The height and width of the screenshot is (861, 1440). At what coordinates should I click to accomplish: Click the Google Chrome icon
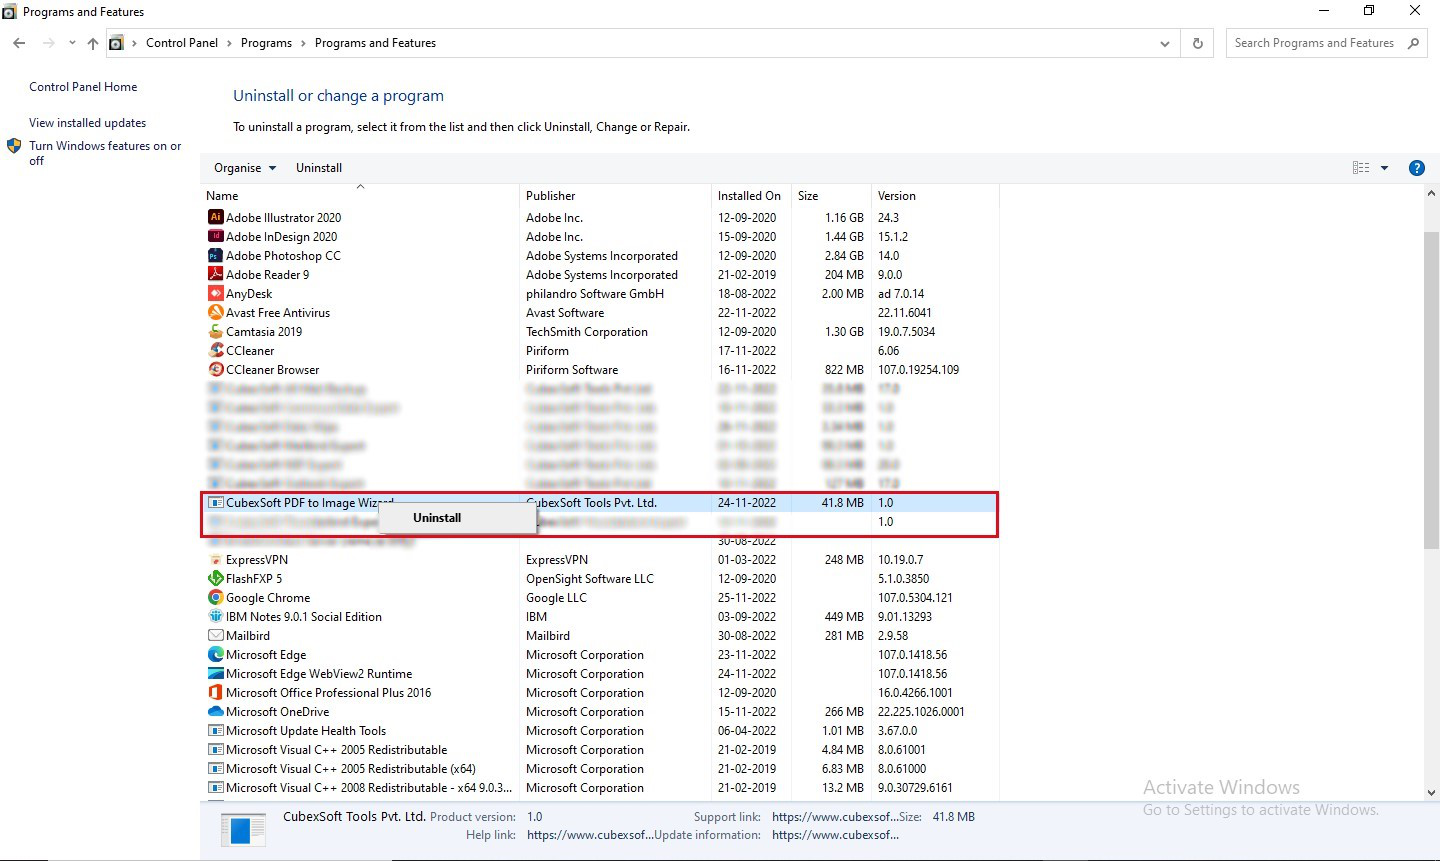point(215,597)
